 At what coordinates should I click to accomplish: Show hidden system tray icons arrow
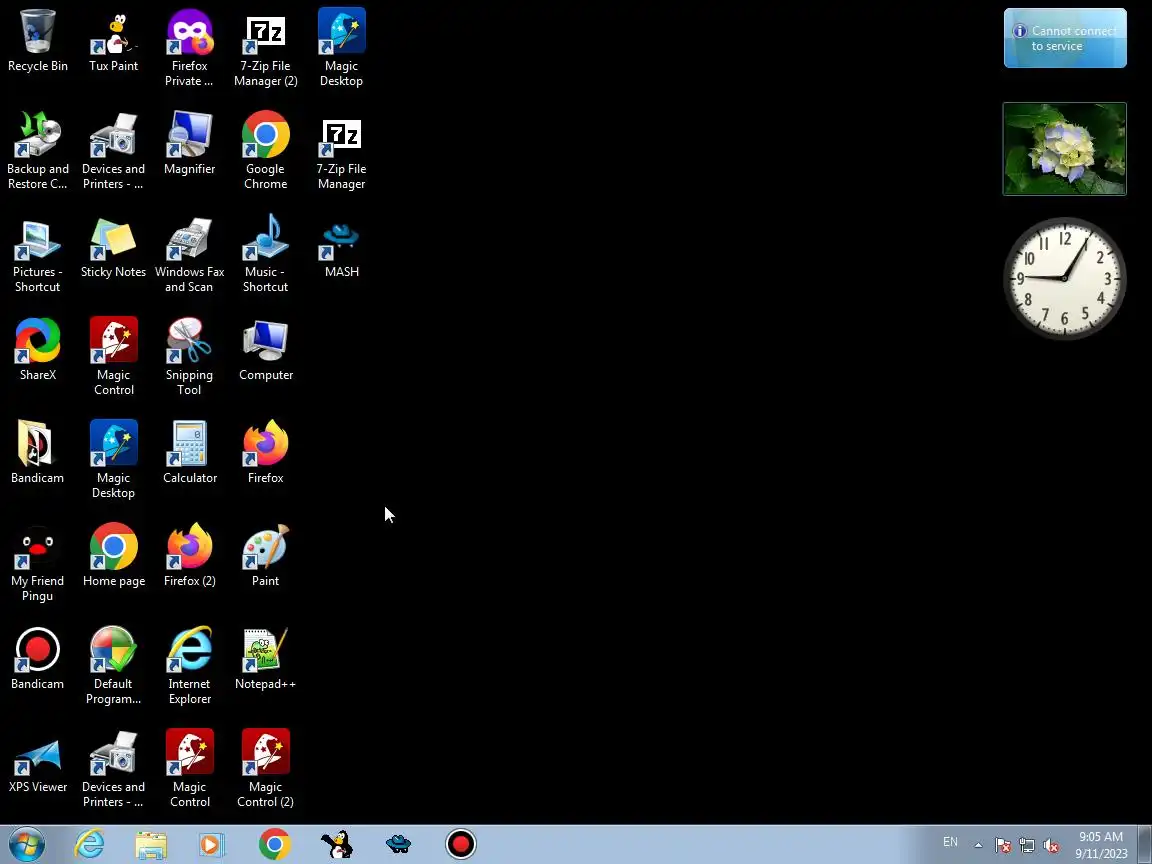tap(978, 845)
